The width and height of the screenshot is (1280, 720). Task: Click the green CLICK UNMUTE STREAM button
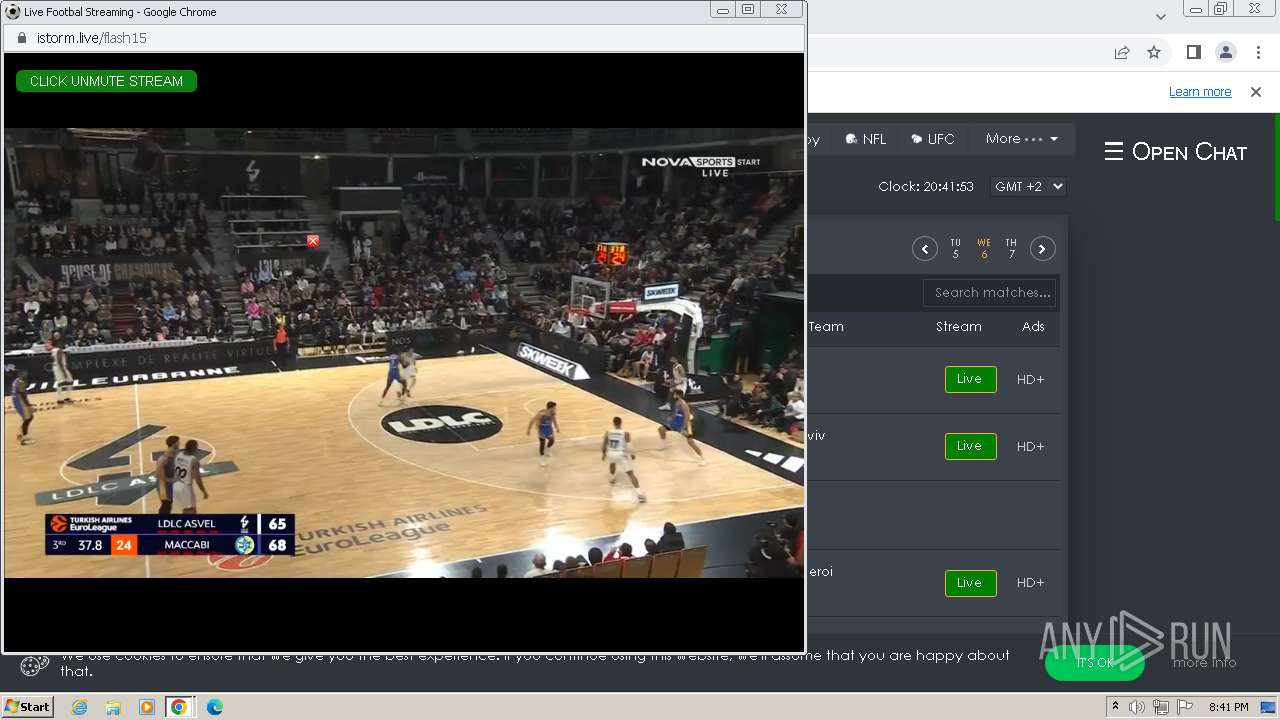point(106,81)
